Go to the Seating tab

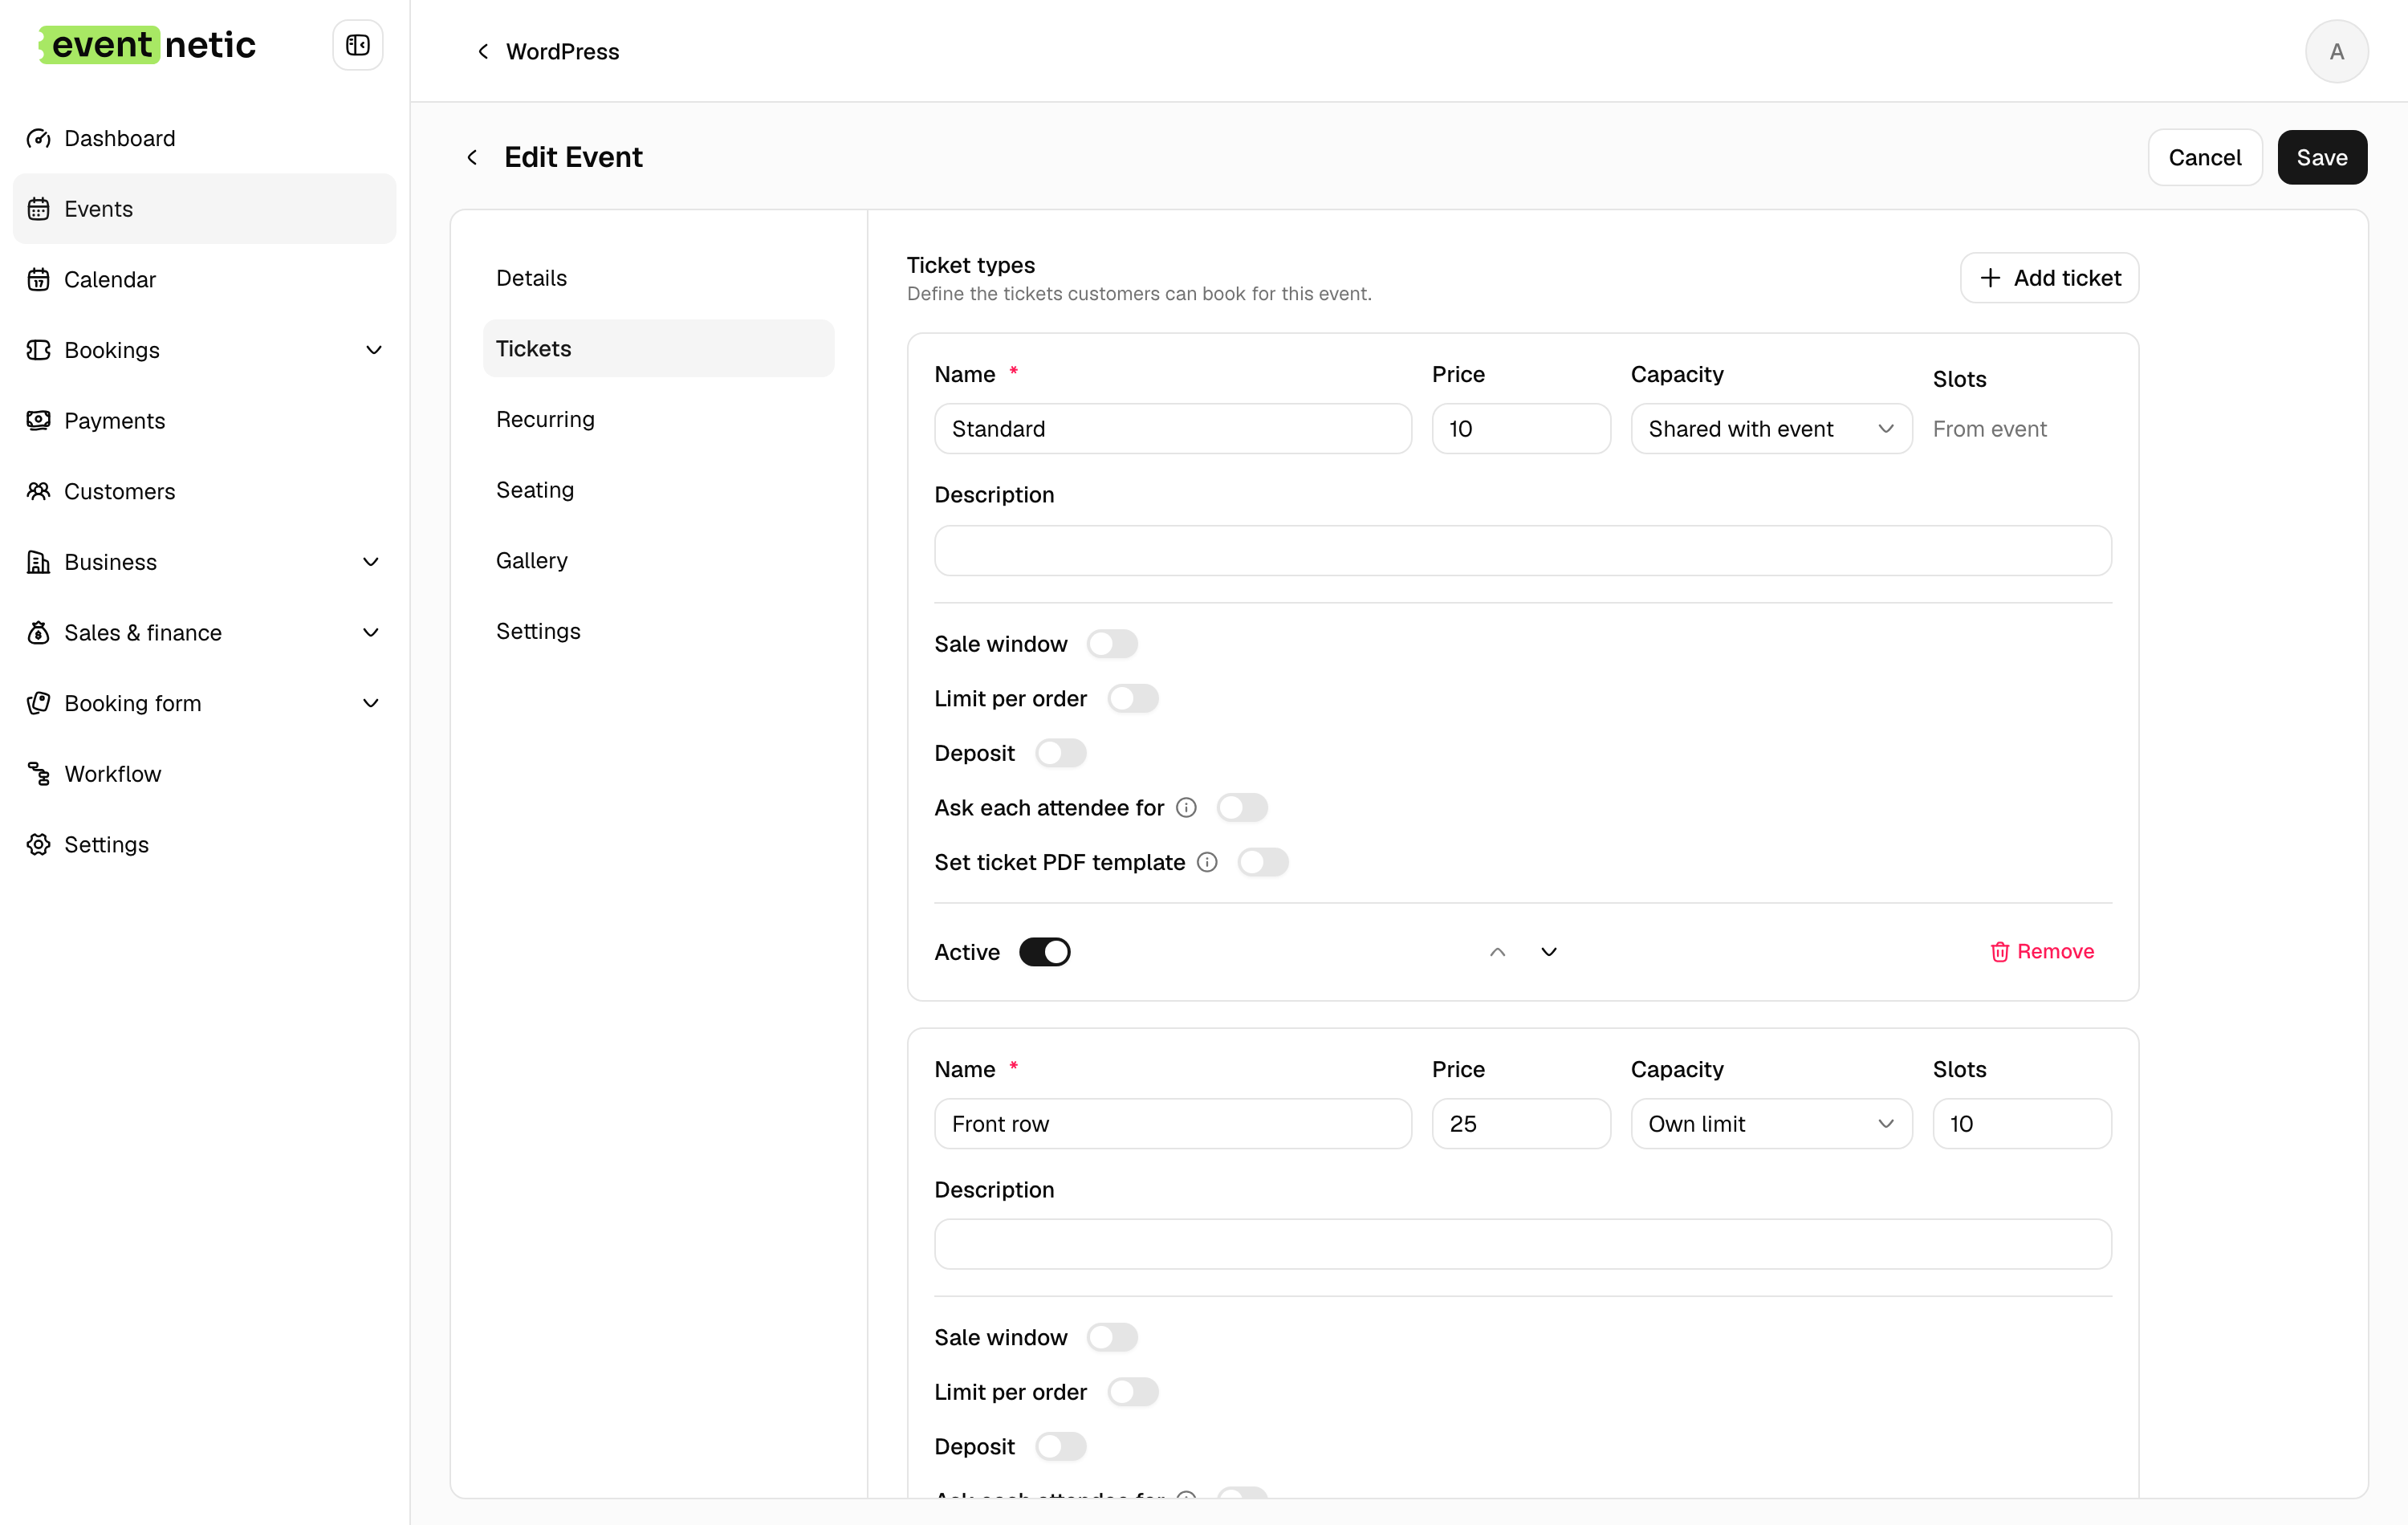click(x=658, y=490)
